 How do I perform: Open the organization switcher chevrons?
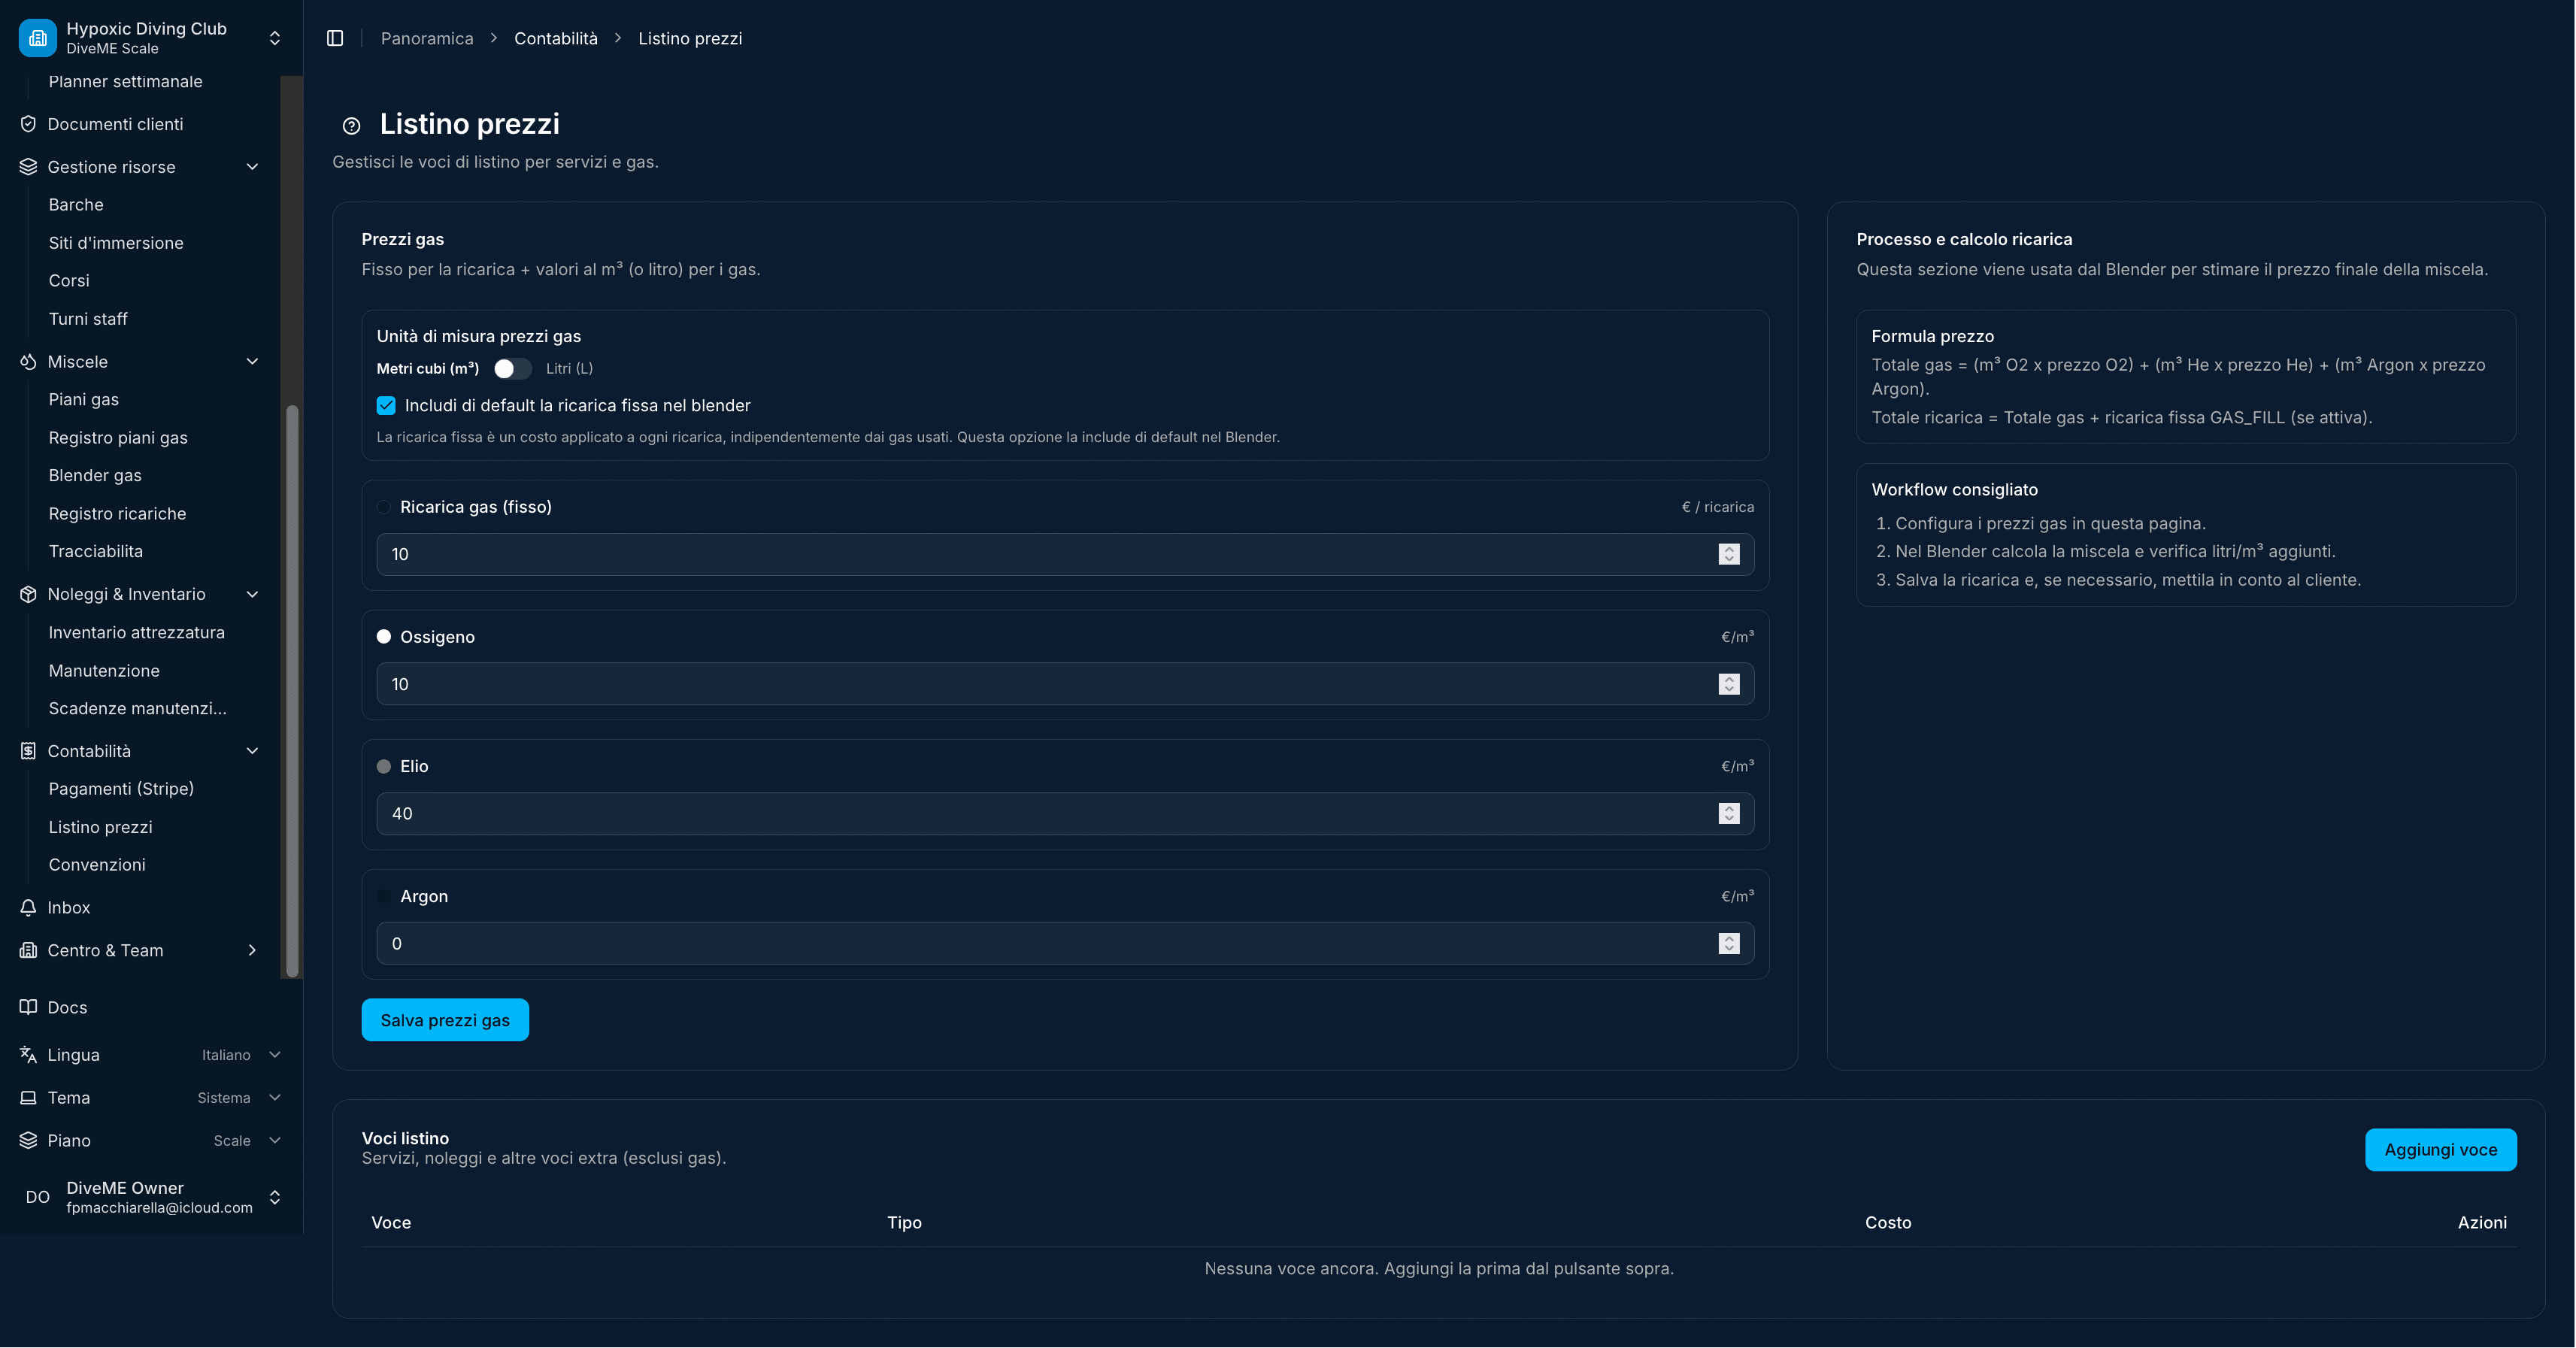[x=275, y=38]
